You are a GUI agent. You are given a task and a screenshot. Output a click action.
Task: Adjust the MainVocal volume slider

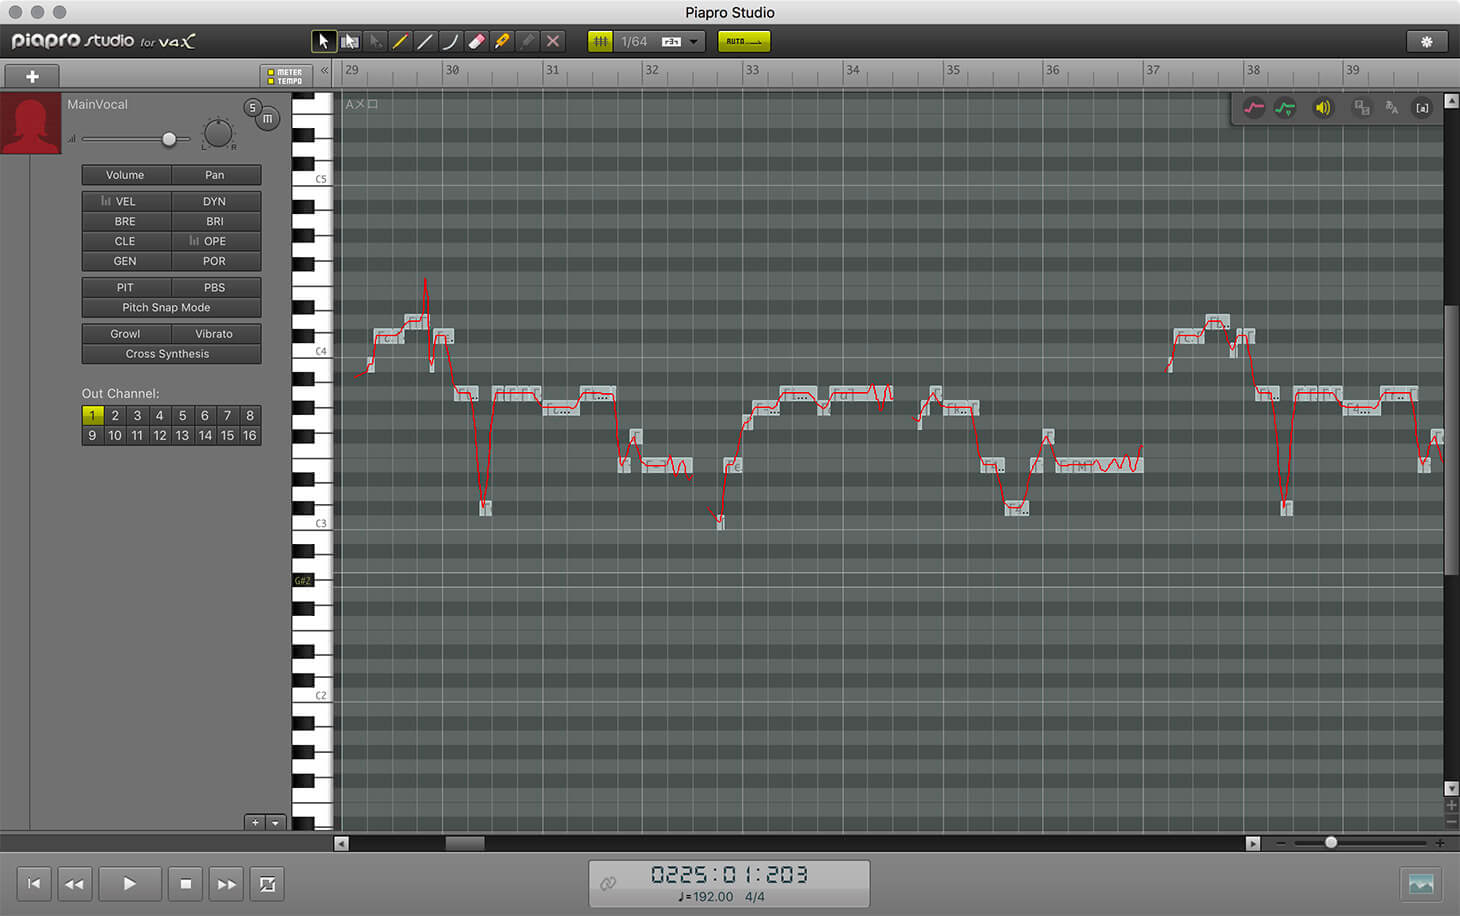coord(169,139)
